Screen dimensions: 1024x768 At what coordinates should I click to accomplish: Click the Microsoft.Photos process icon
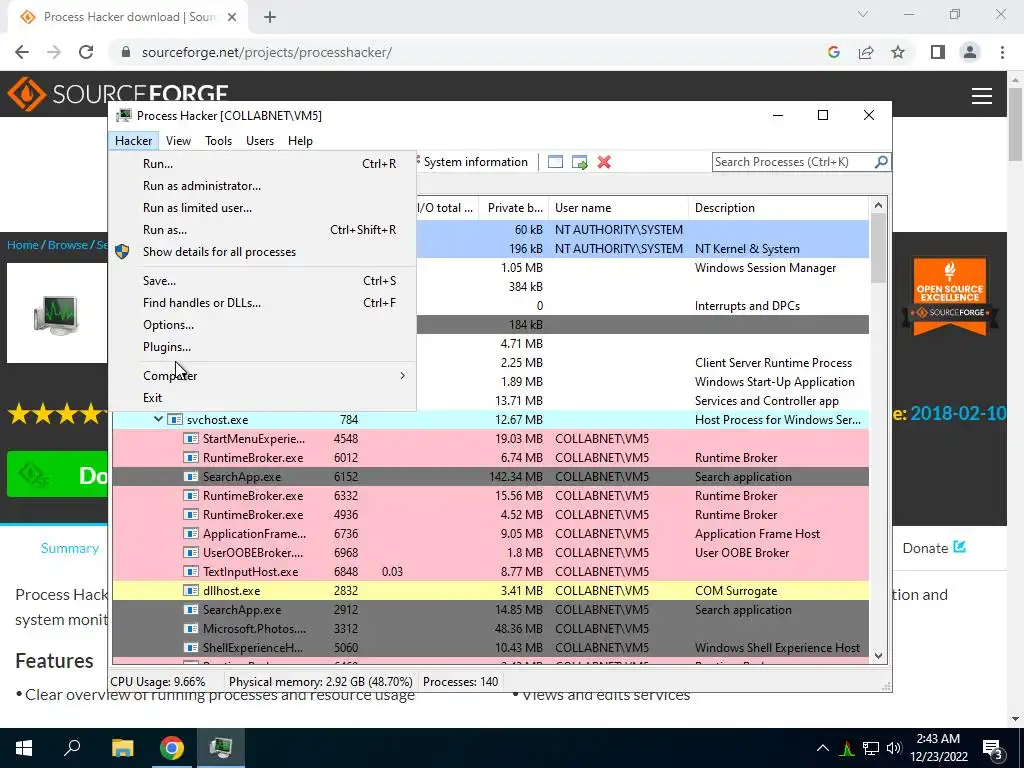(x=191, y=628)
